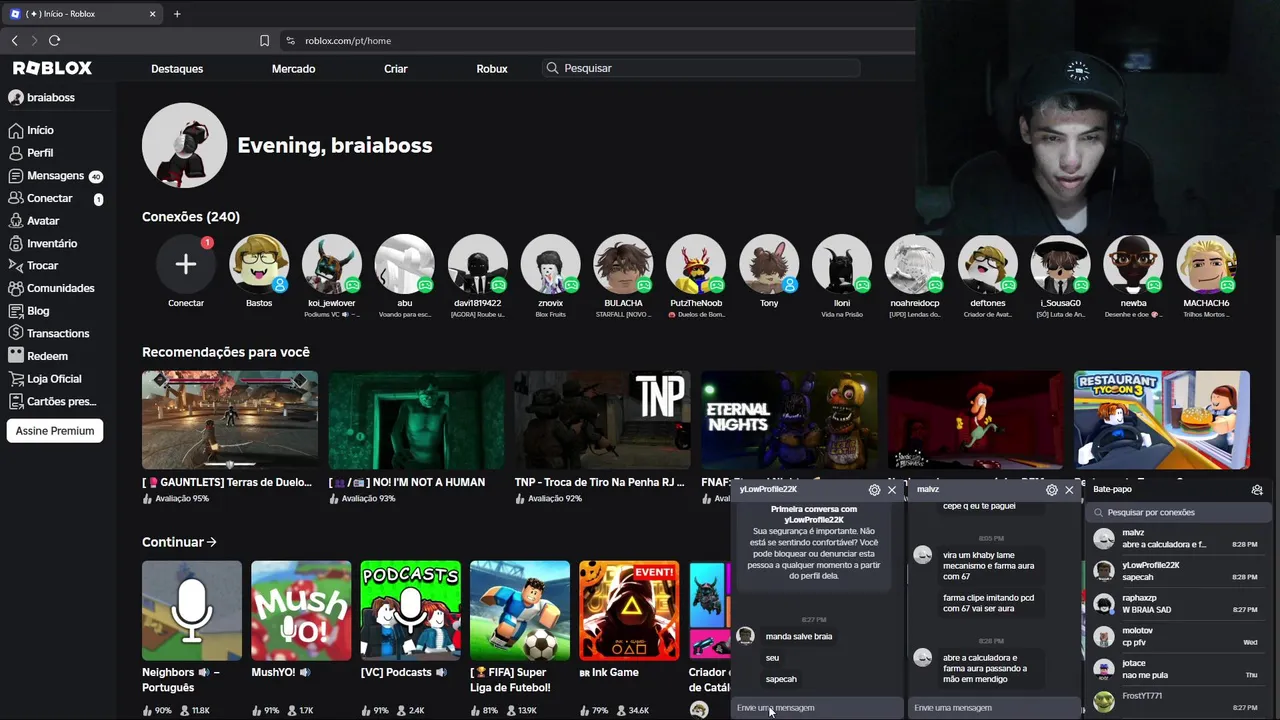The width and height of the screenshot is (1280, 720).
Task: Open znovix connection avatar
Action: (550, 264)
